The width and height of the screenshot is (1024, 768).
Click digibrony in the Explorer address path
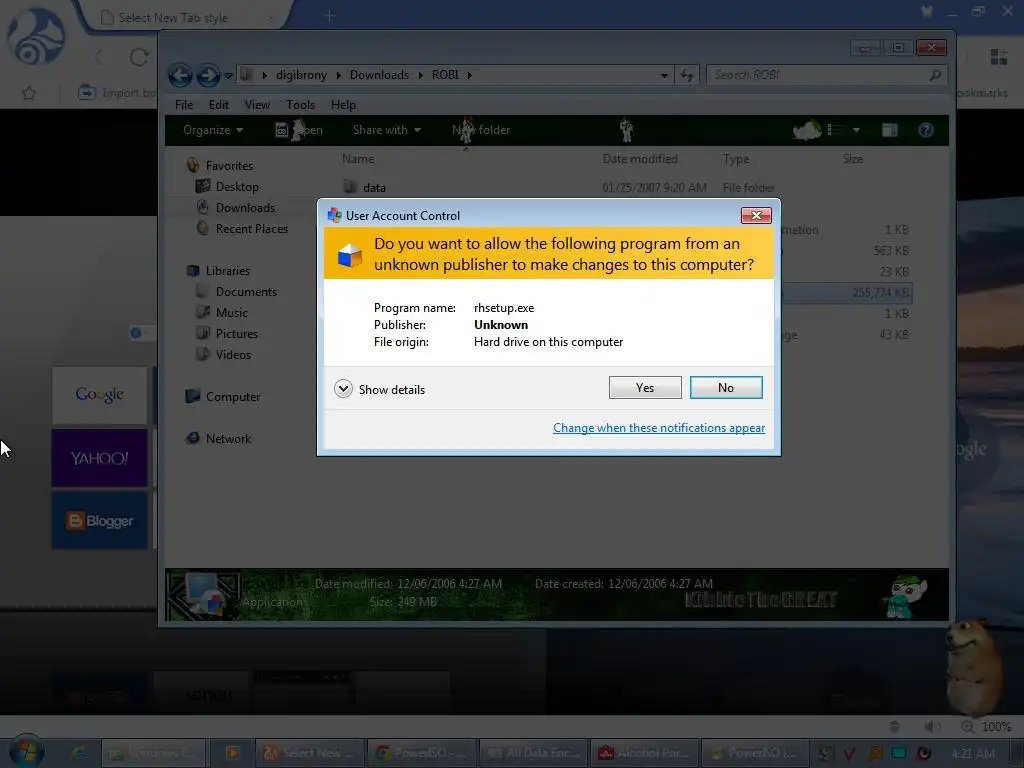point(301,75)
